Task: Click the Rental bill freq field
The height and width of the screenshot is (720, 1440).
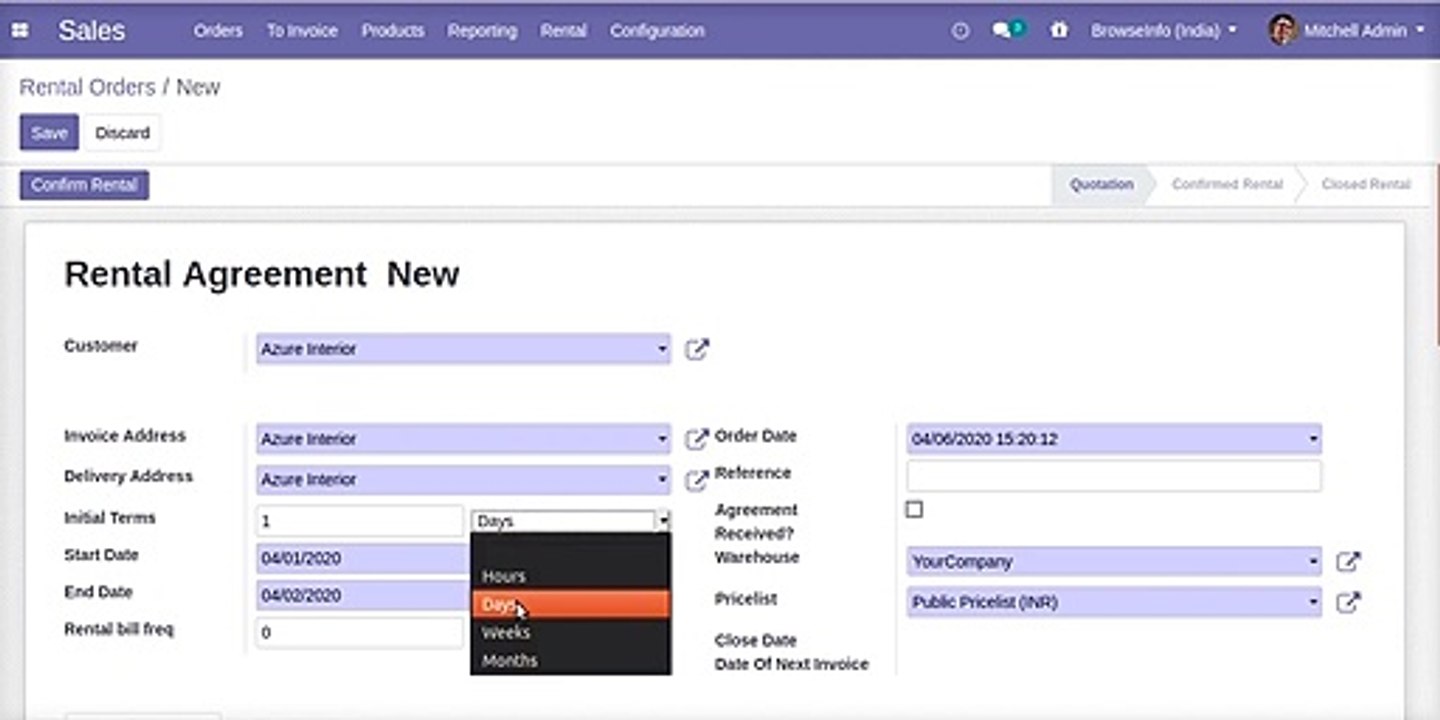Action: (x=360, y=632)
